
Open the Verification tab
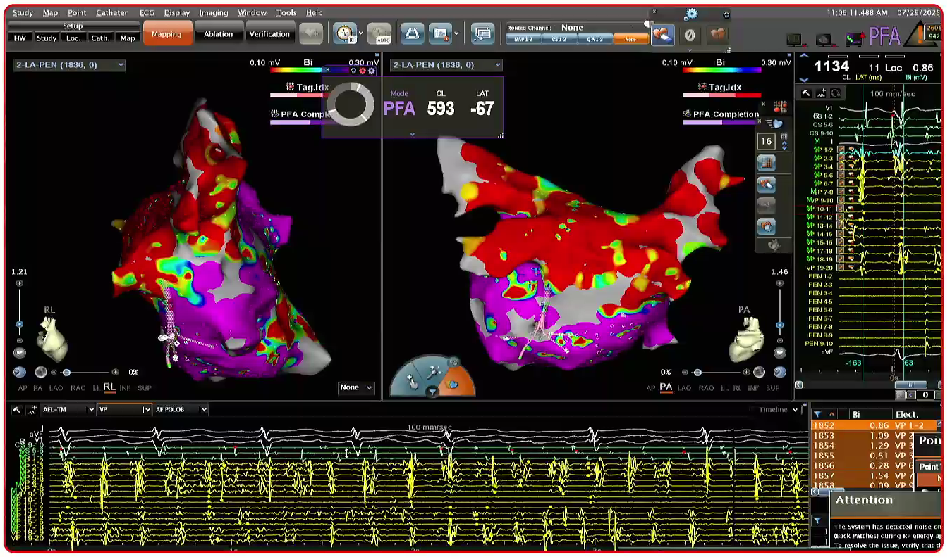tap(269, 35)
